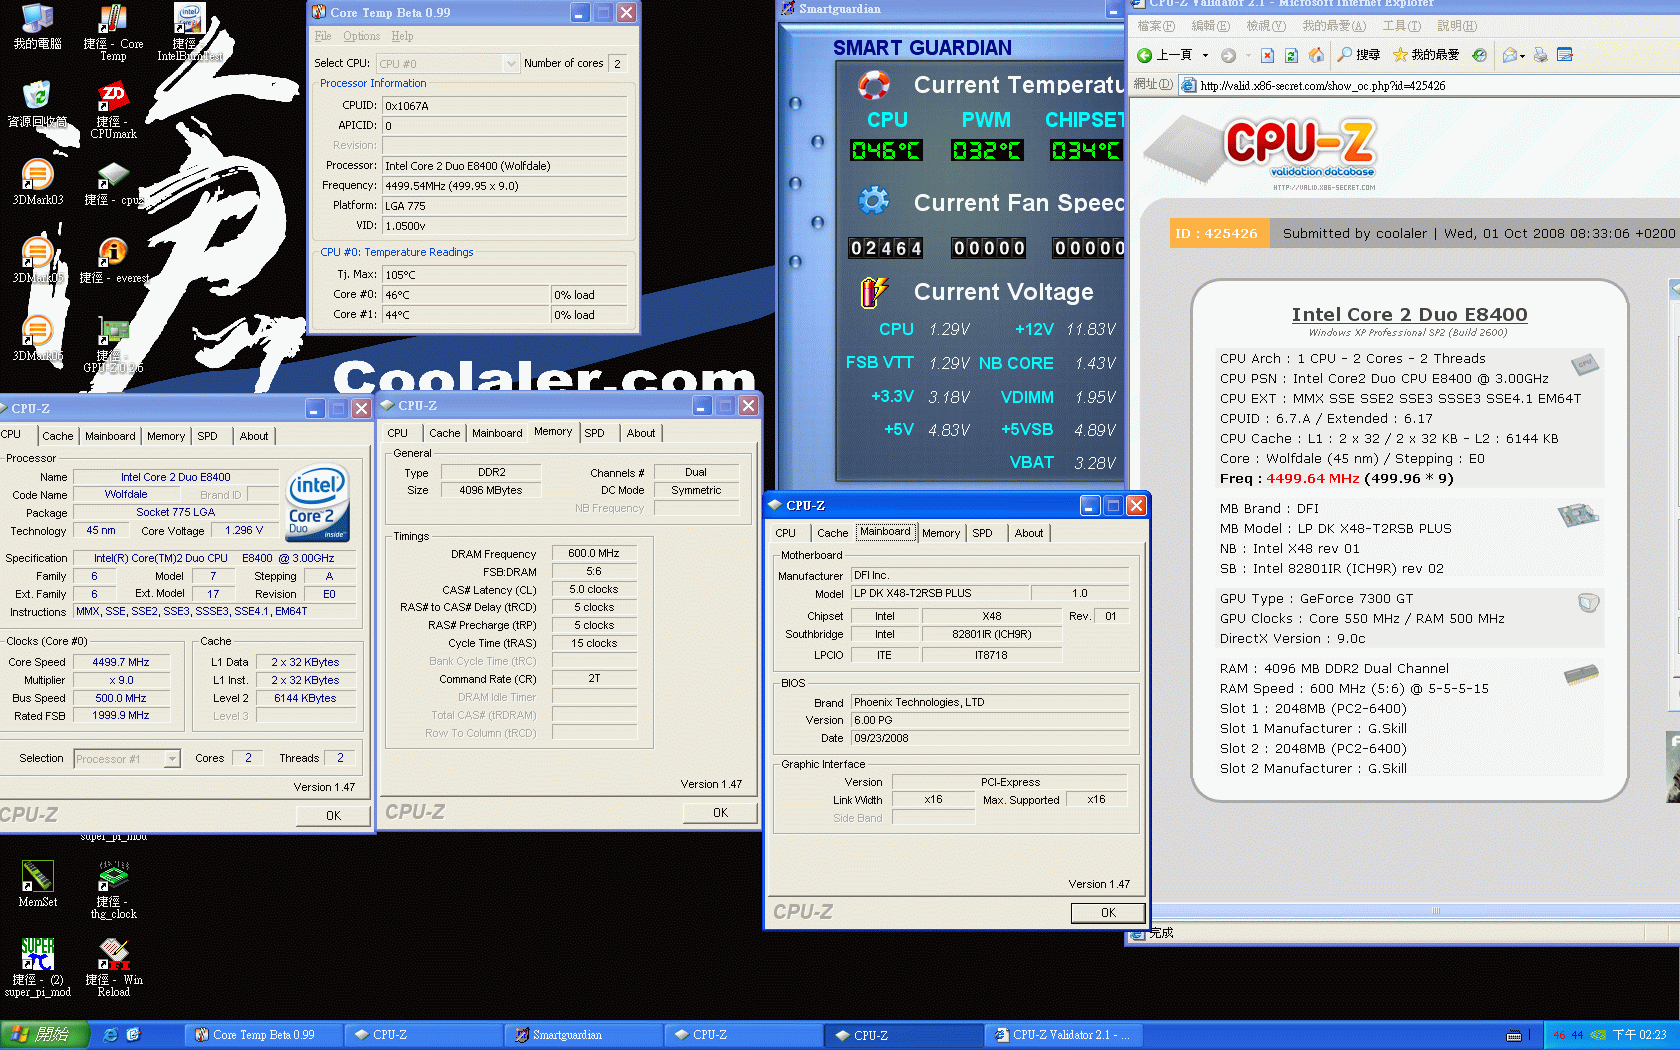Click the Intel Core 2 Duo E8400 heading link
This screenshot has height=1050, width=1680.
(x=1409, y=315)
